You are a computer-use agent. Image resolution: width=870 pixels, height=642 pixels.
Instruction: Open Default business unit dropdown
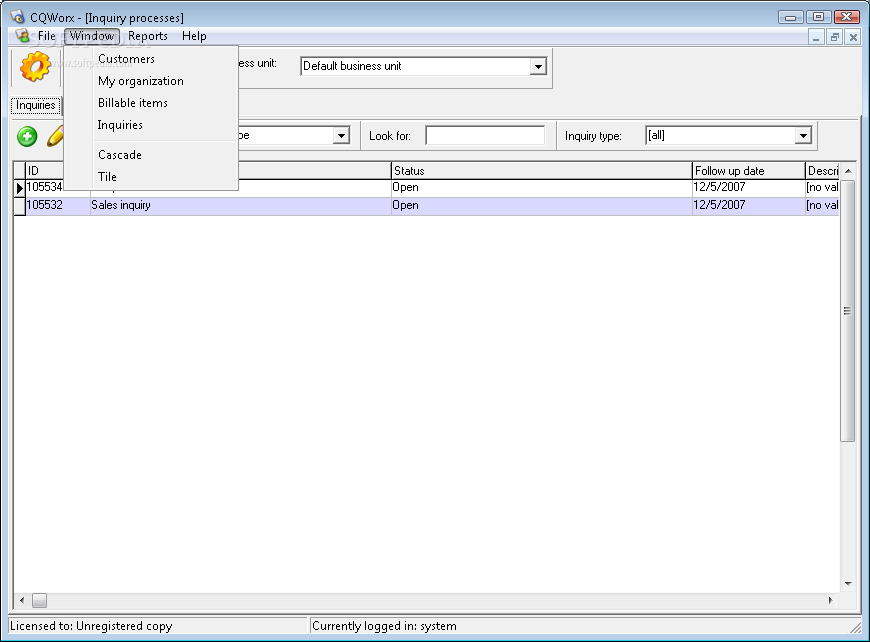tap(538, 67)
